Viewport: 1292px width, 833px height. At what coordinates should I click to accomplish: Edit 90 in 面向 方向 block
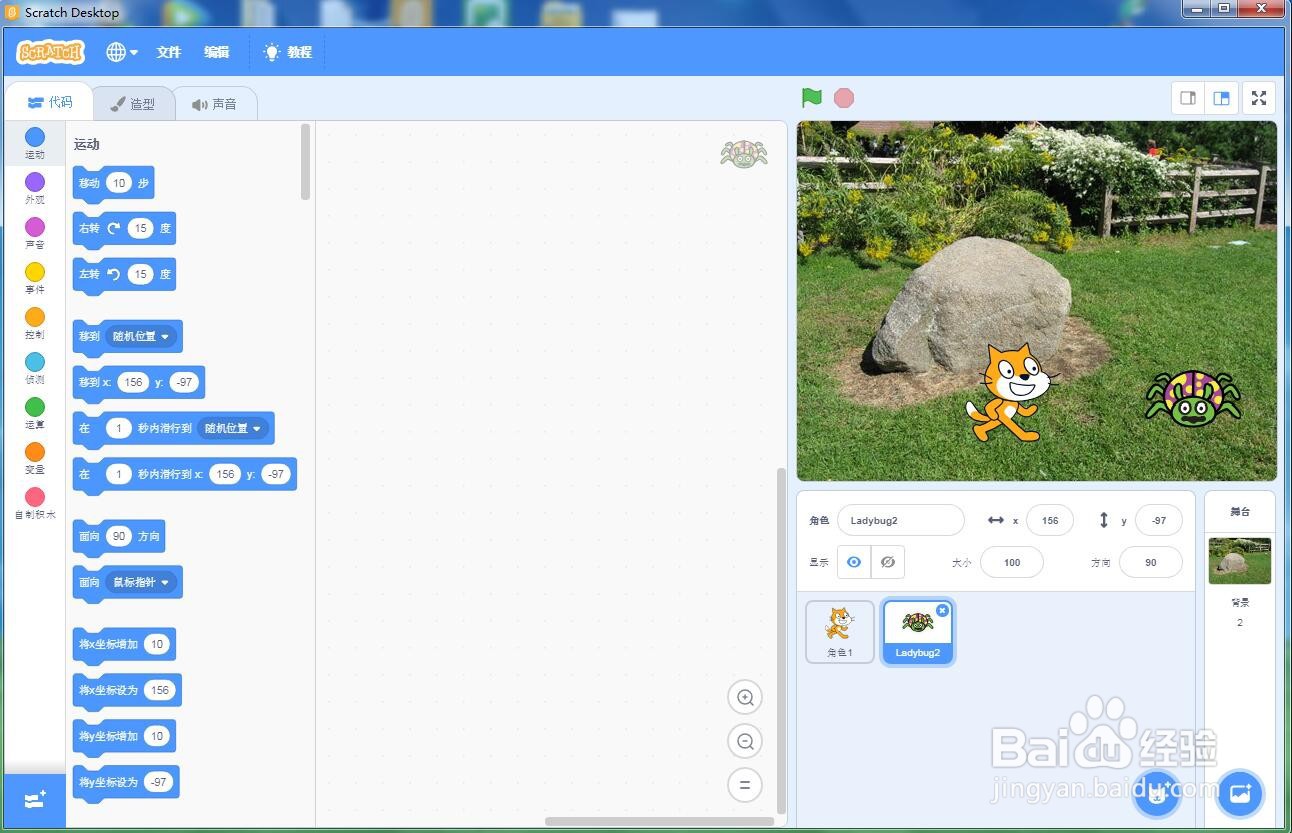(119, 536)
